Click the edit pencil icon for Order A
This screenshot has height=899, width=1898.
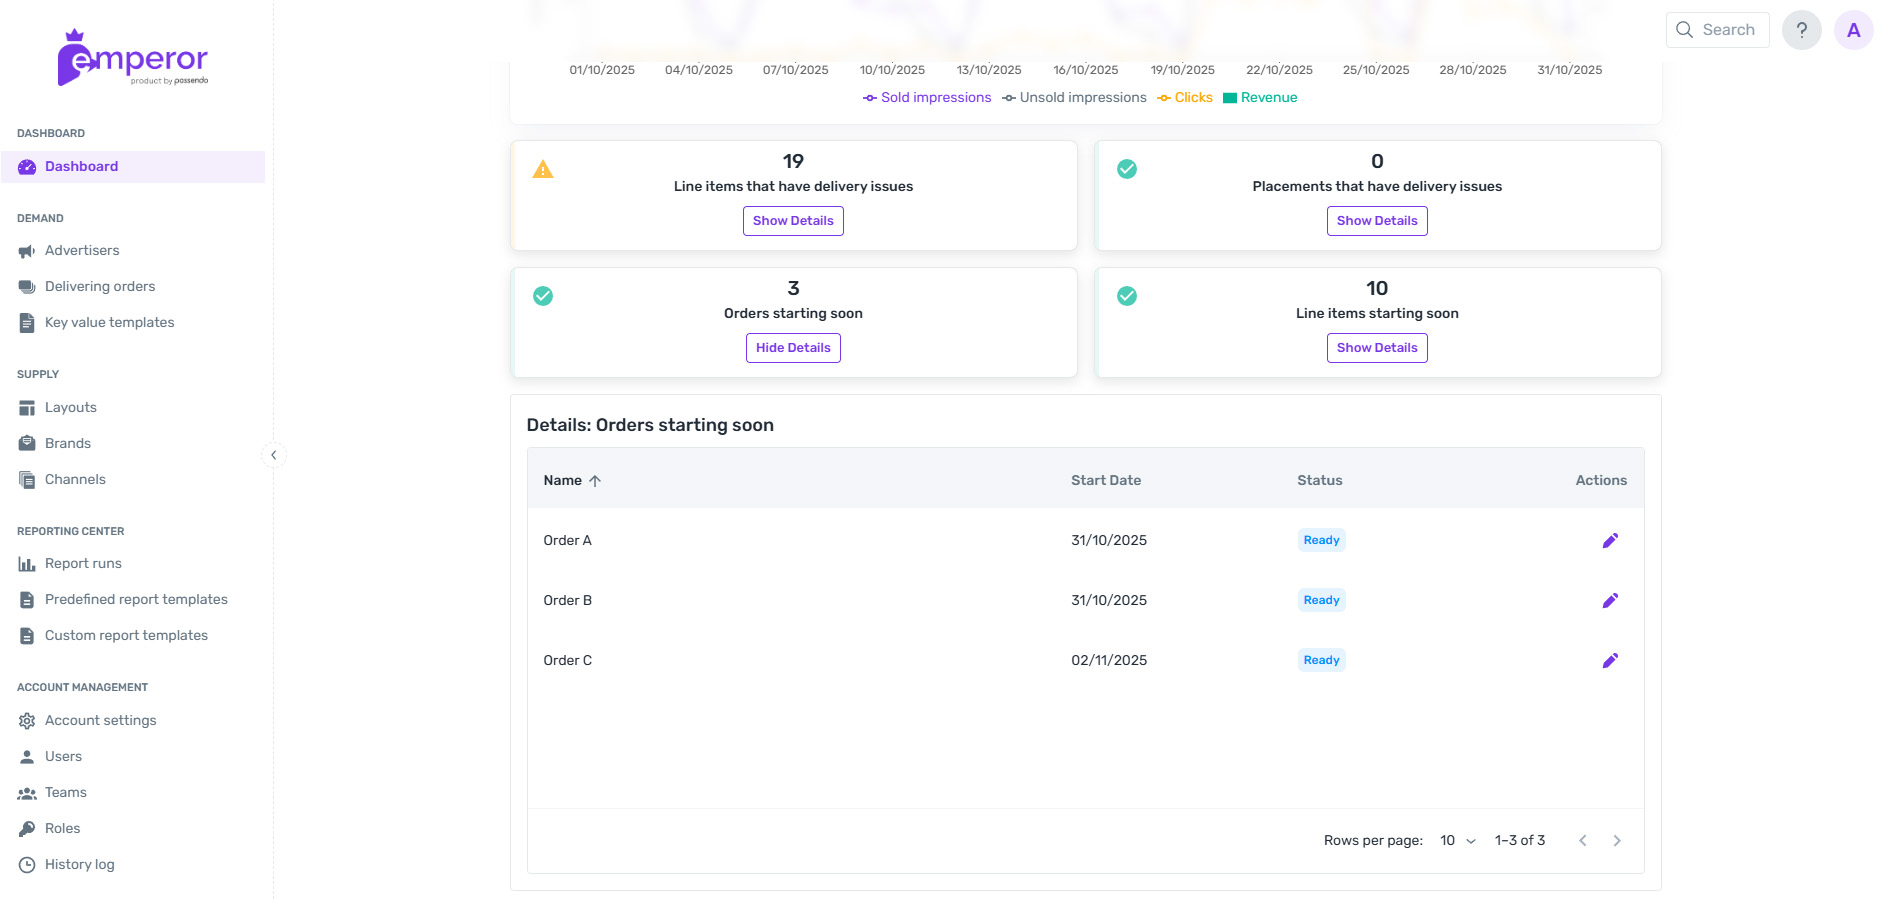[x=1609, y=540]
